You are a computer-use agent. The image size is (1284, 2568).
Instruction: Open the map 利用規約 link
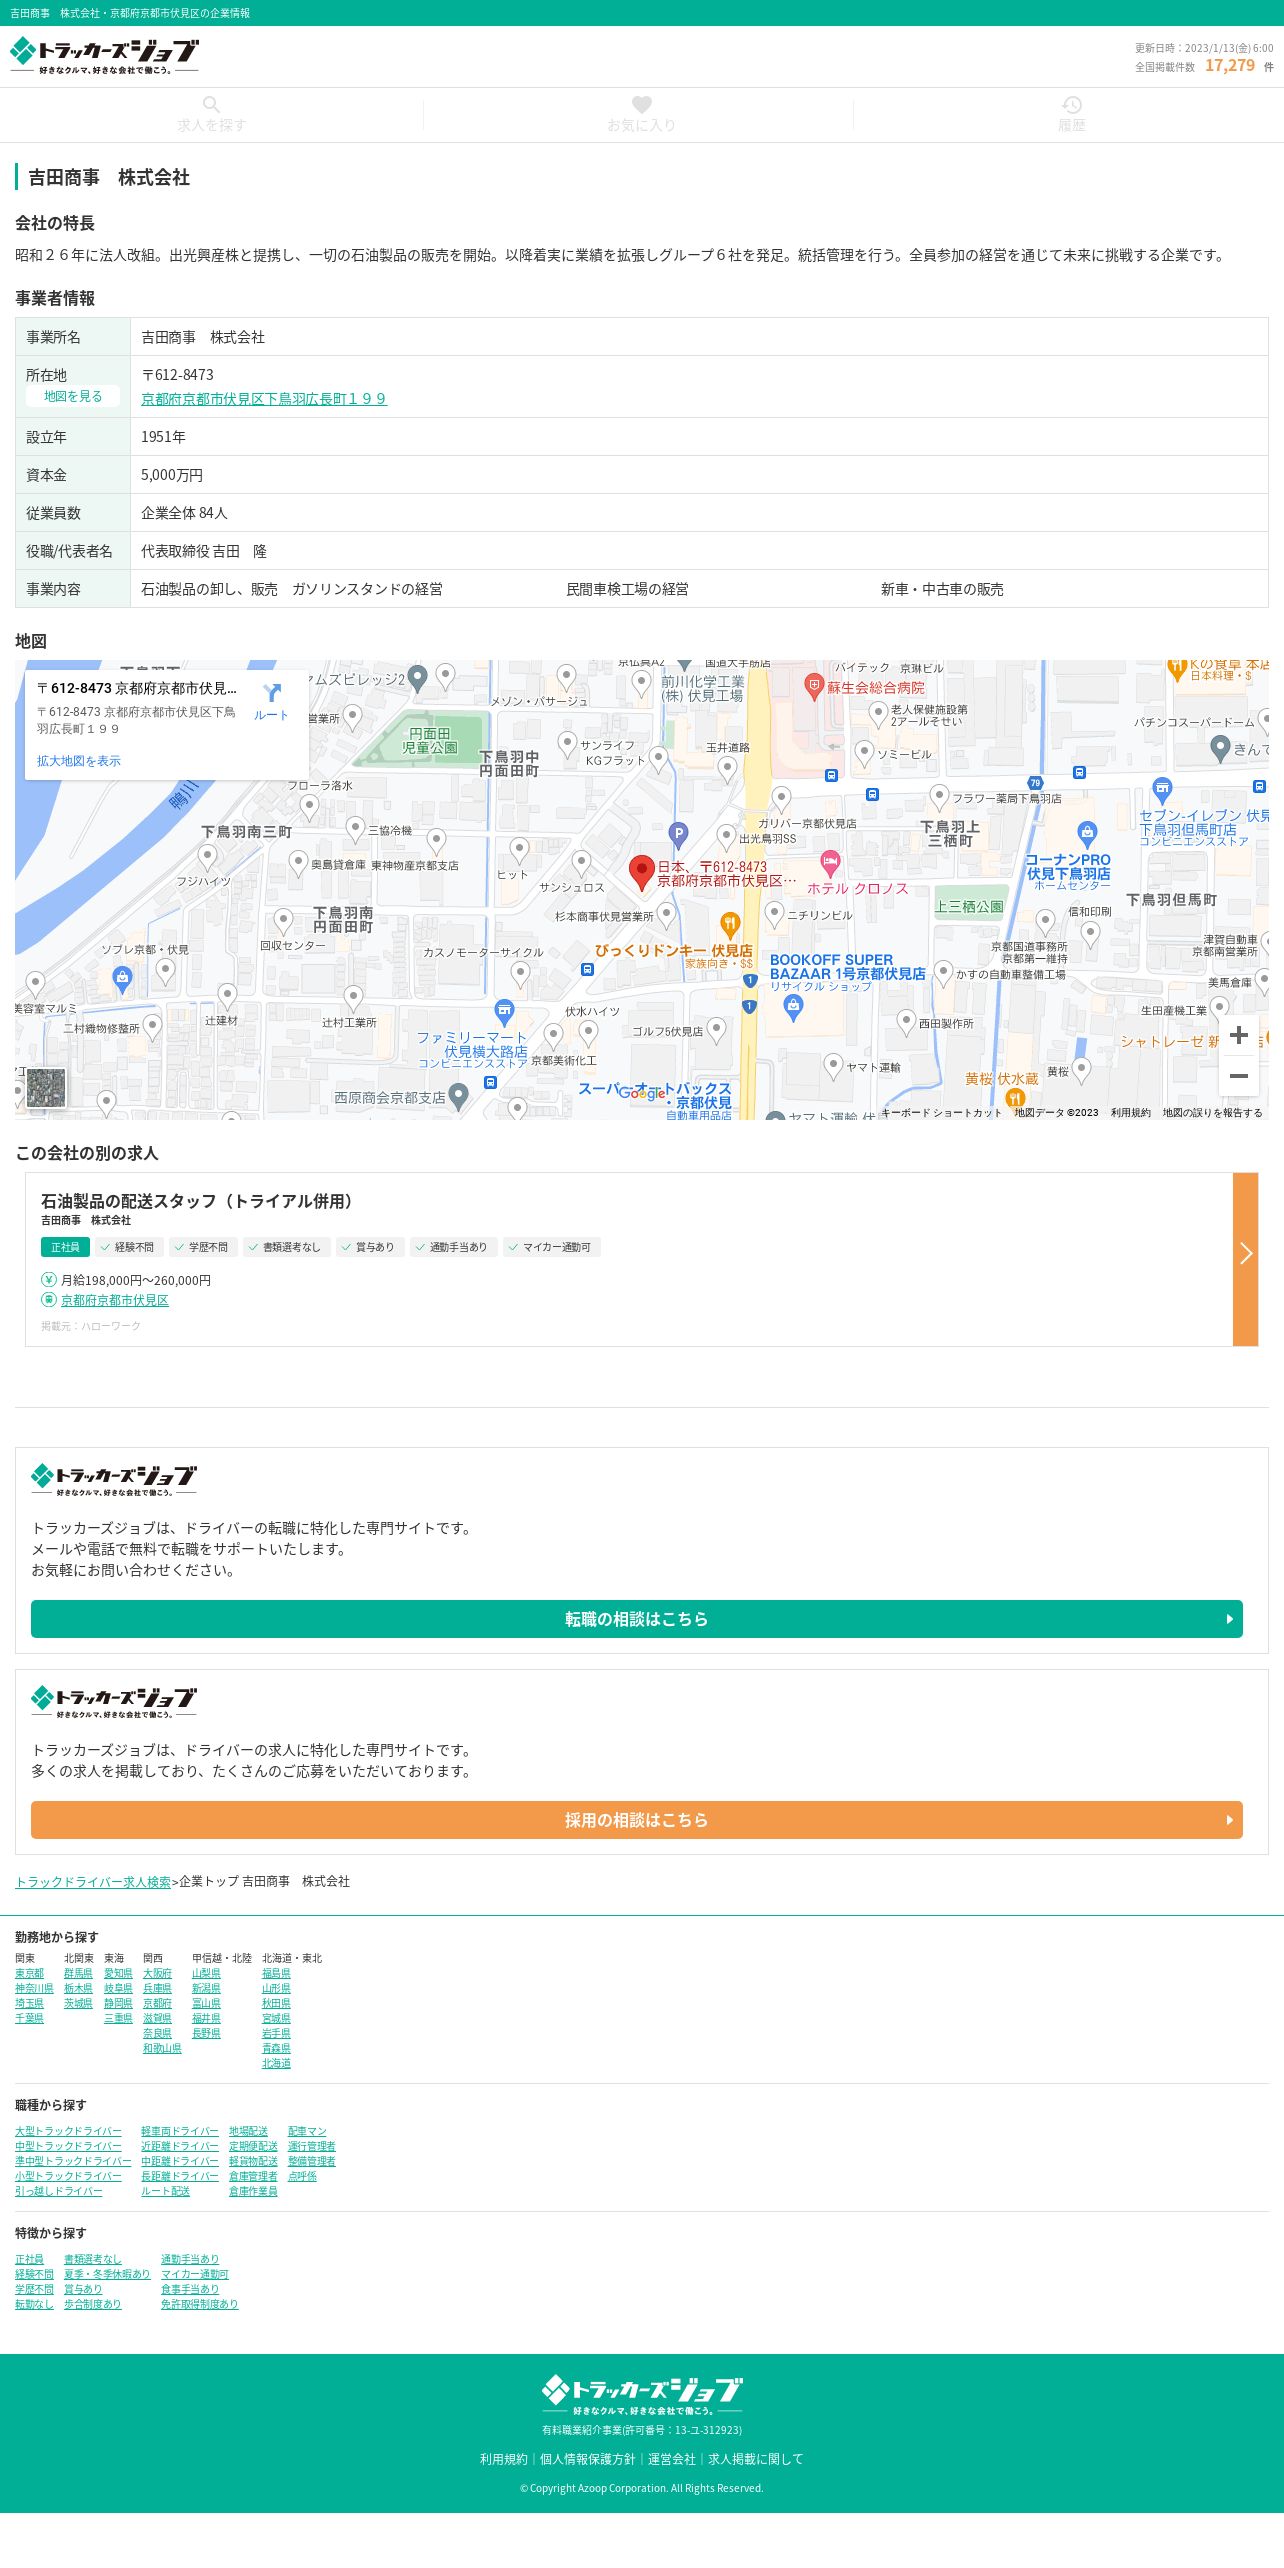coord(1130,1113)
